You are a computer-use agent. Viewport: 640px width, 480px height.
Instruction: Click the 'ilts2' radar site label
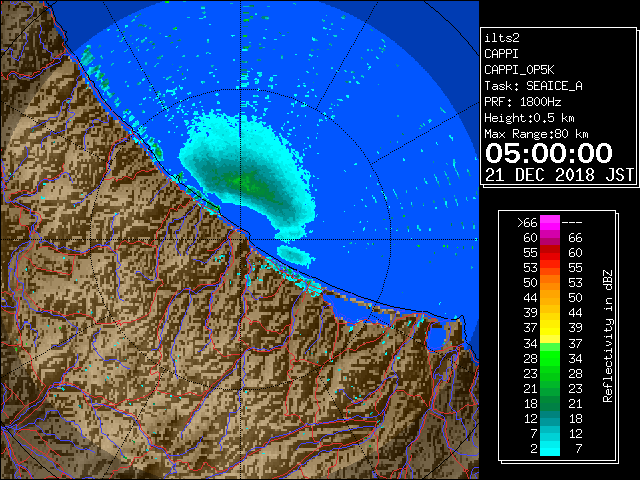[x=502, y=38]
